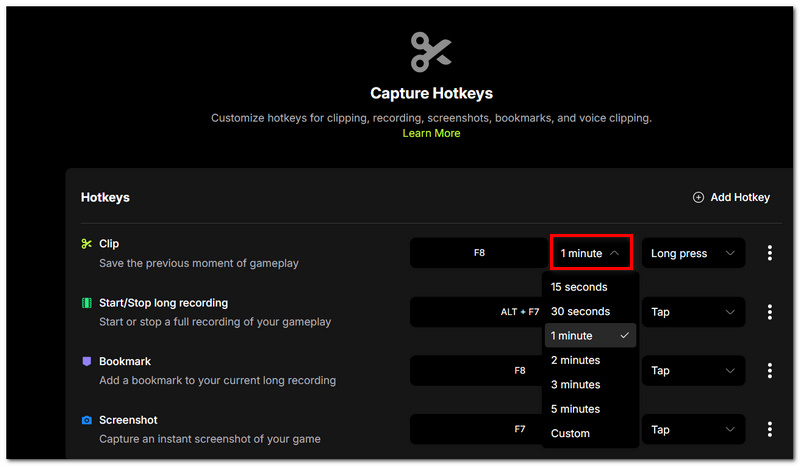Click the Add Hotkey button
The width and height of the screenshot is (800, 466).
[x=731, y=197]
